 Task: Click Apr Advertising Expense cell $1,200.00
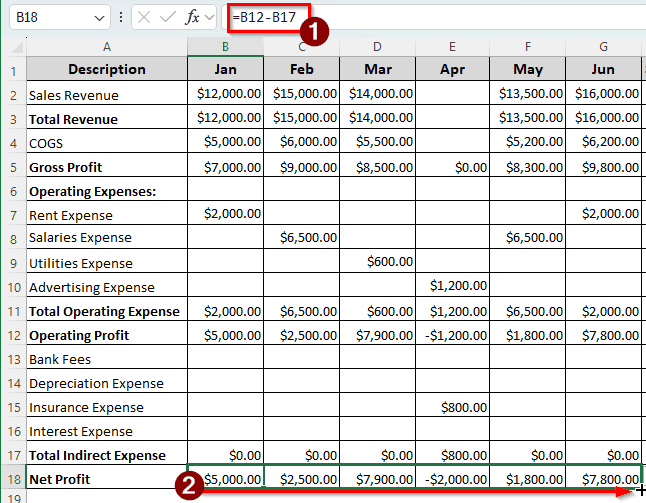pos(452,285)
